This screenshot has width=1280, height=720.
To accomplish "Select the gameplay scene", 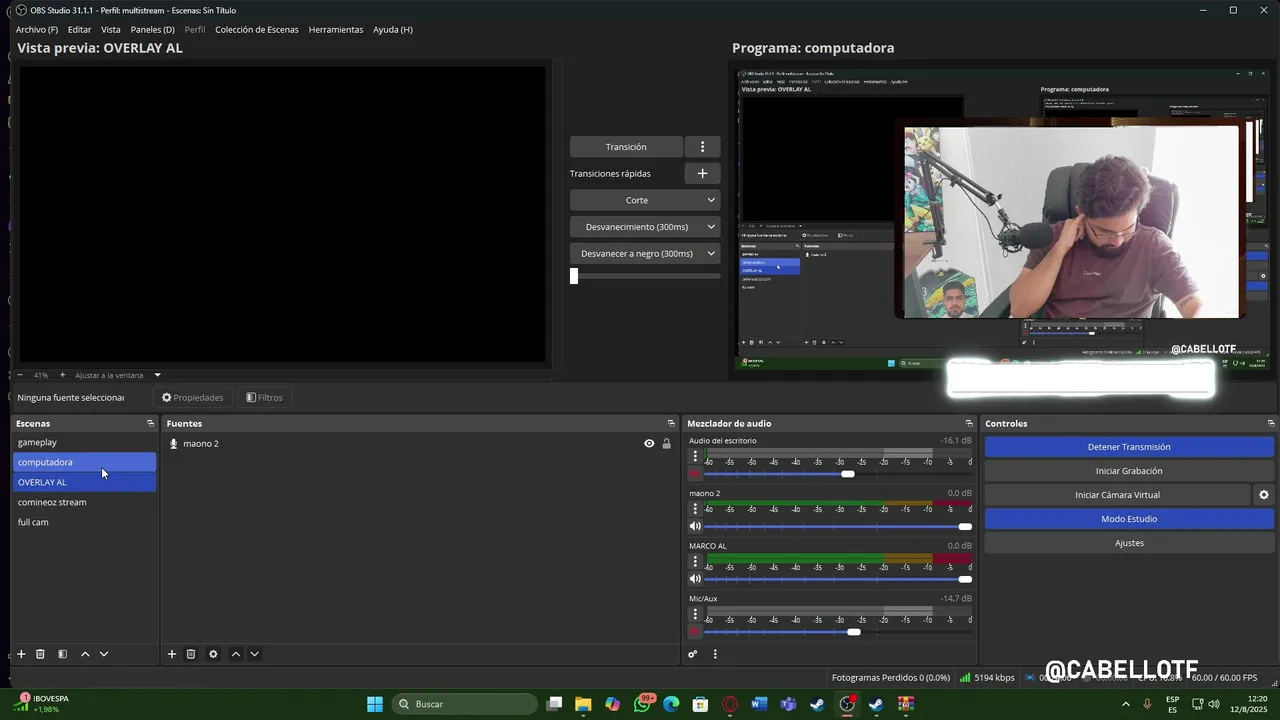I will [x=85, y=442].
